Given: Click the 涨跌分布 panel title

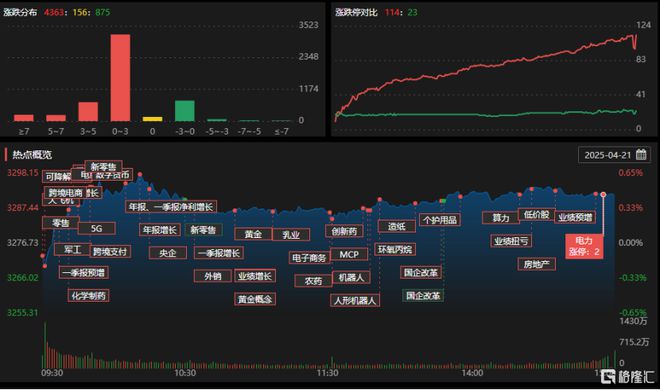Looking at the screenshot, I should (20, 12).
